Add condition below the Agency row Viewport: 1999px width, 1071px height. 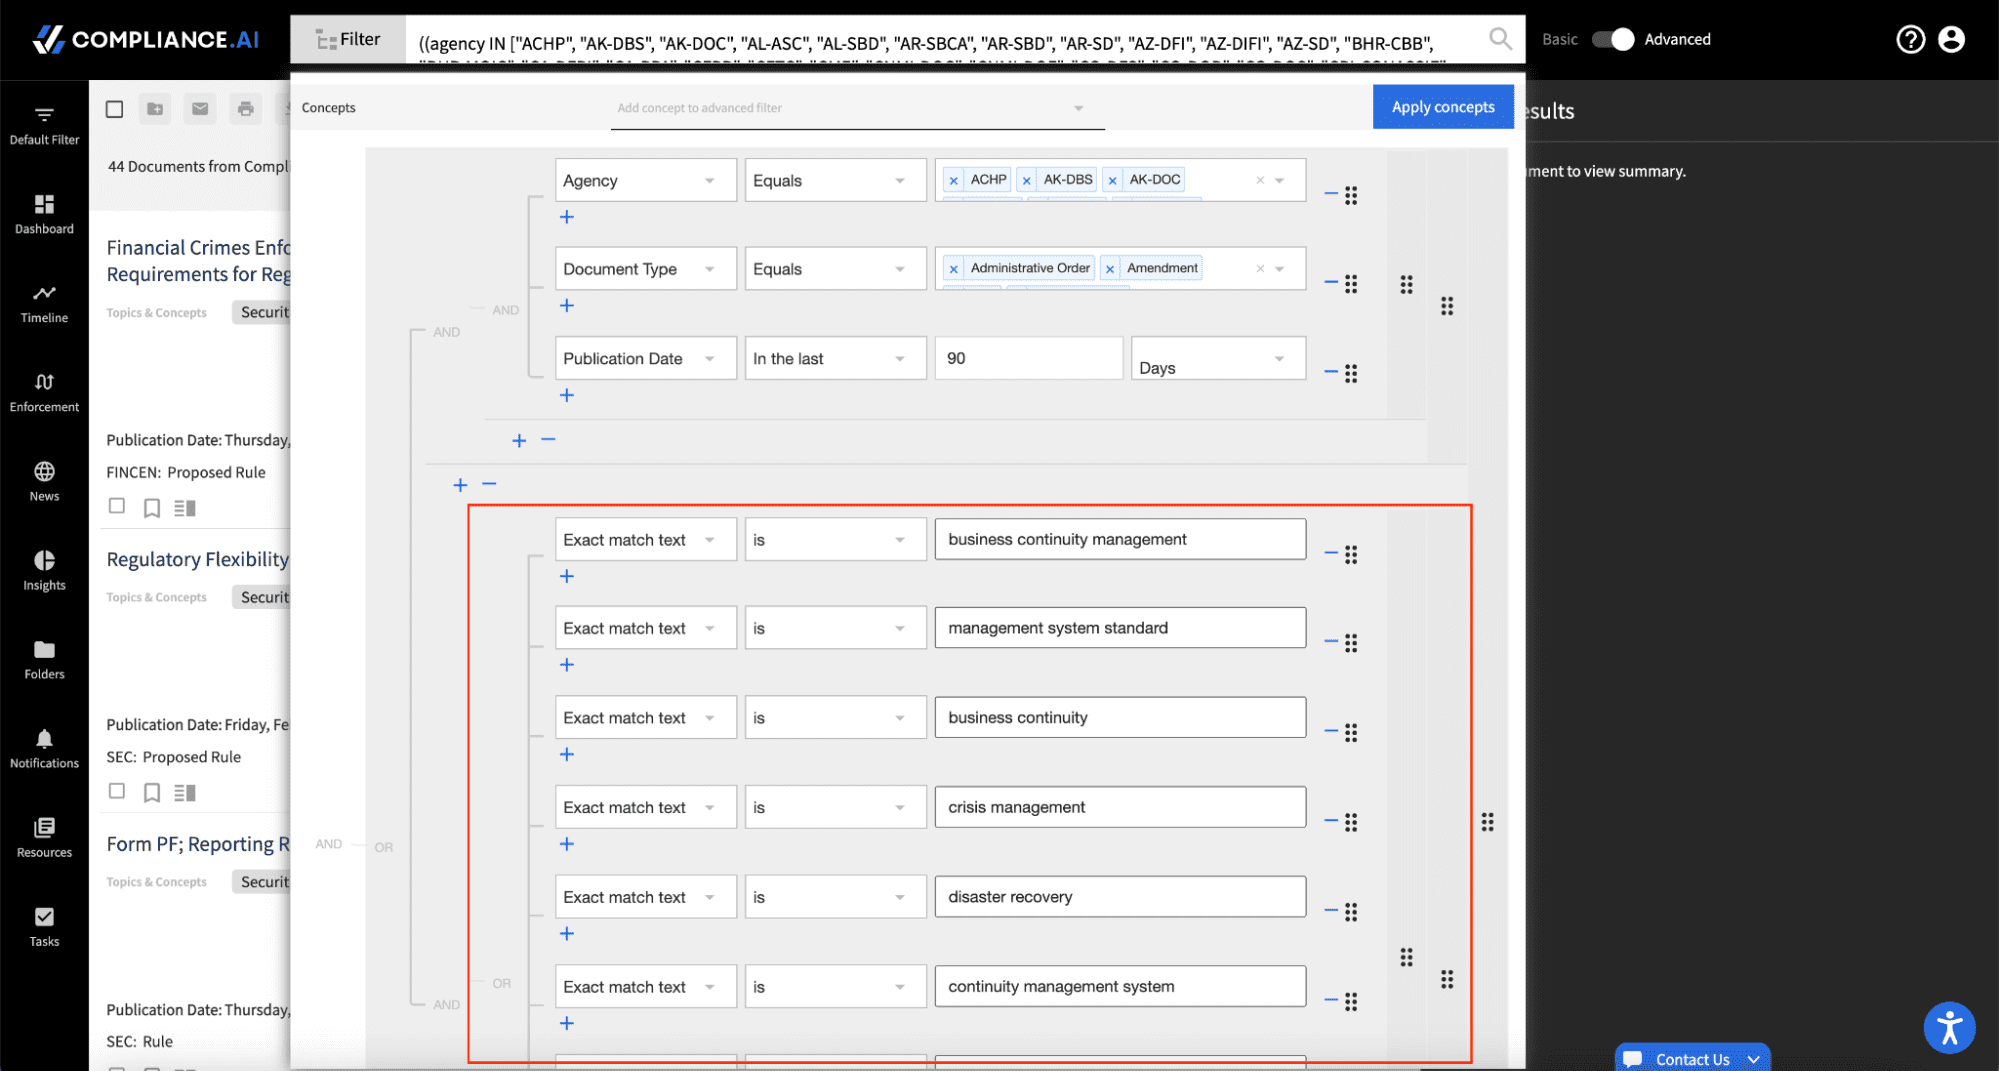coord(567,217)
